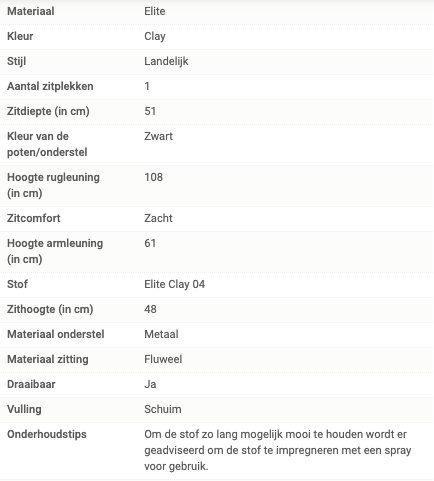Click the Zwart leg color value
This screenshot has height=481, width=434.
coord(158,136)
